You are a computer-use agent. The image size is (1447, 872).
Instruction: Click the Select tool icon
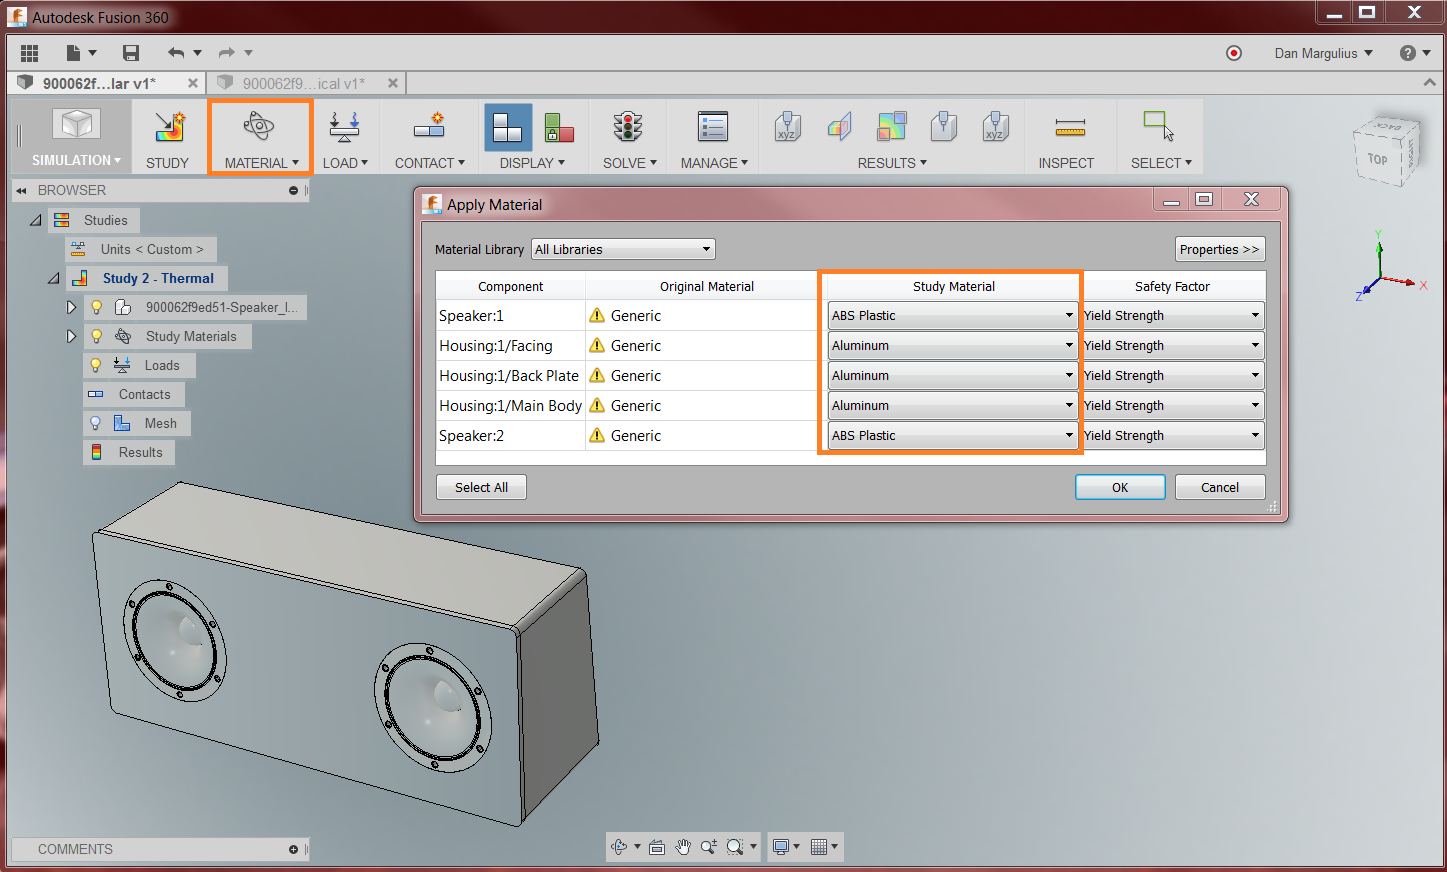1159,126
